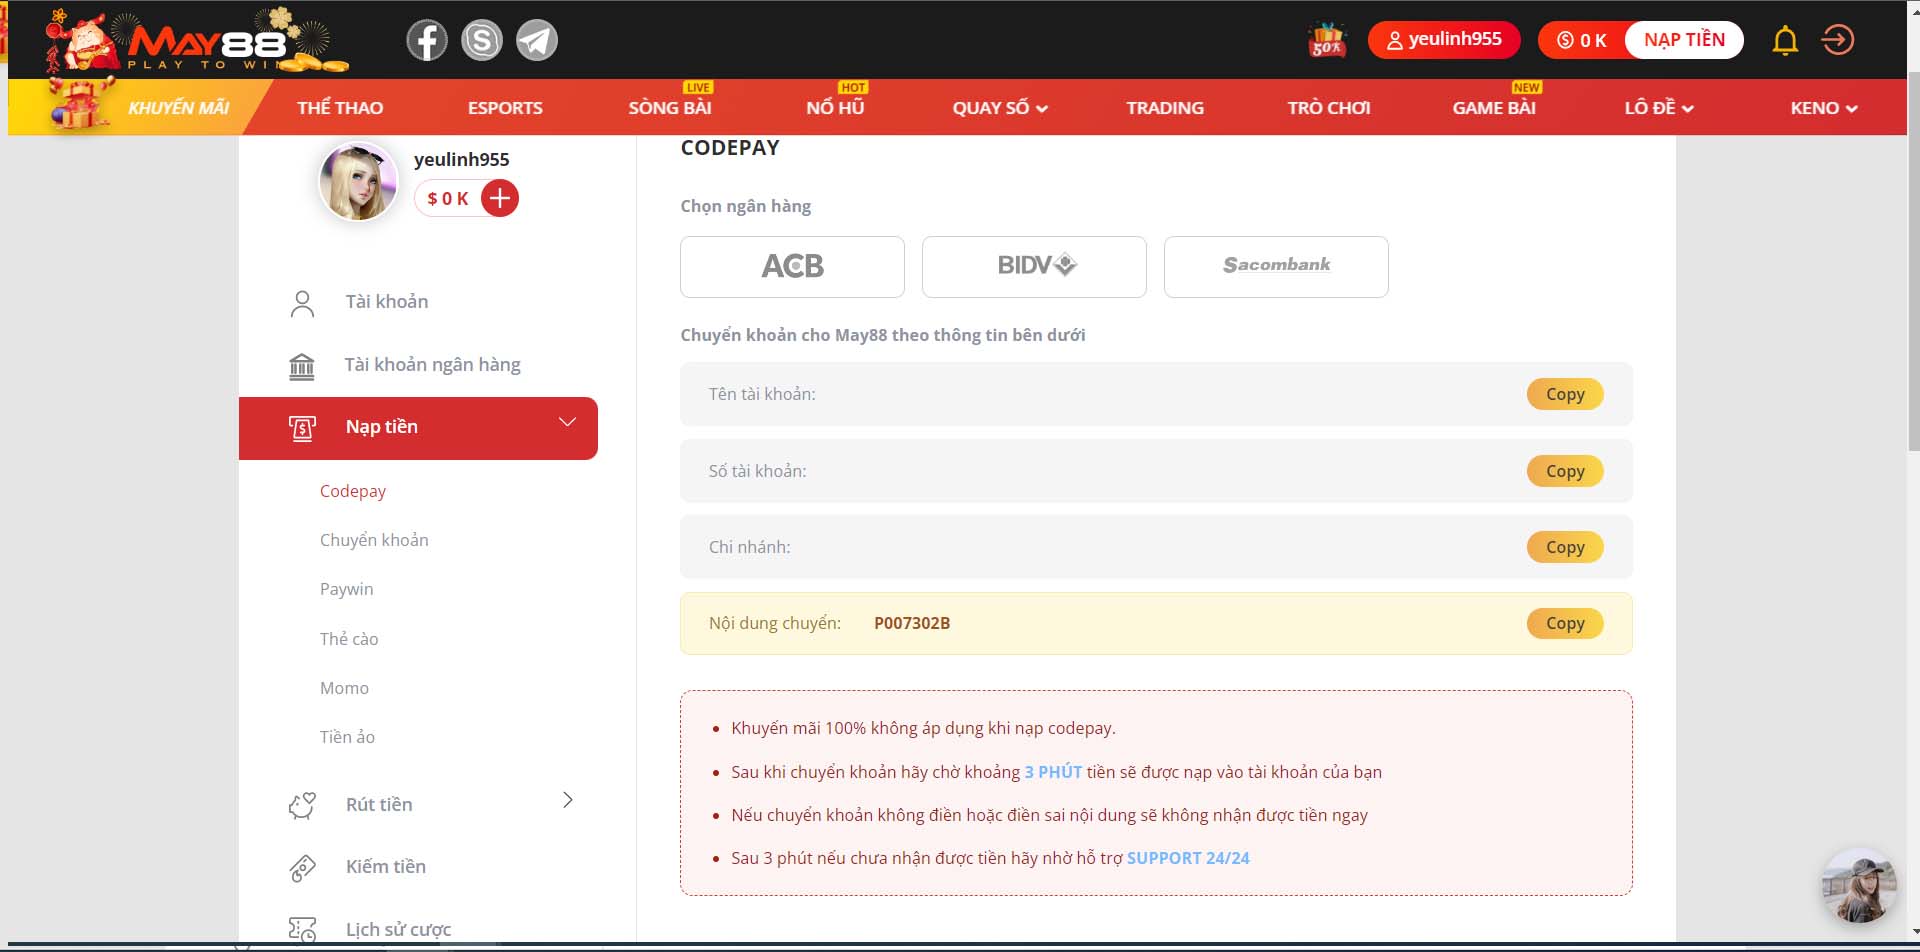Expand the Rút tiền submenu arrow

(567, 800)
